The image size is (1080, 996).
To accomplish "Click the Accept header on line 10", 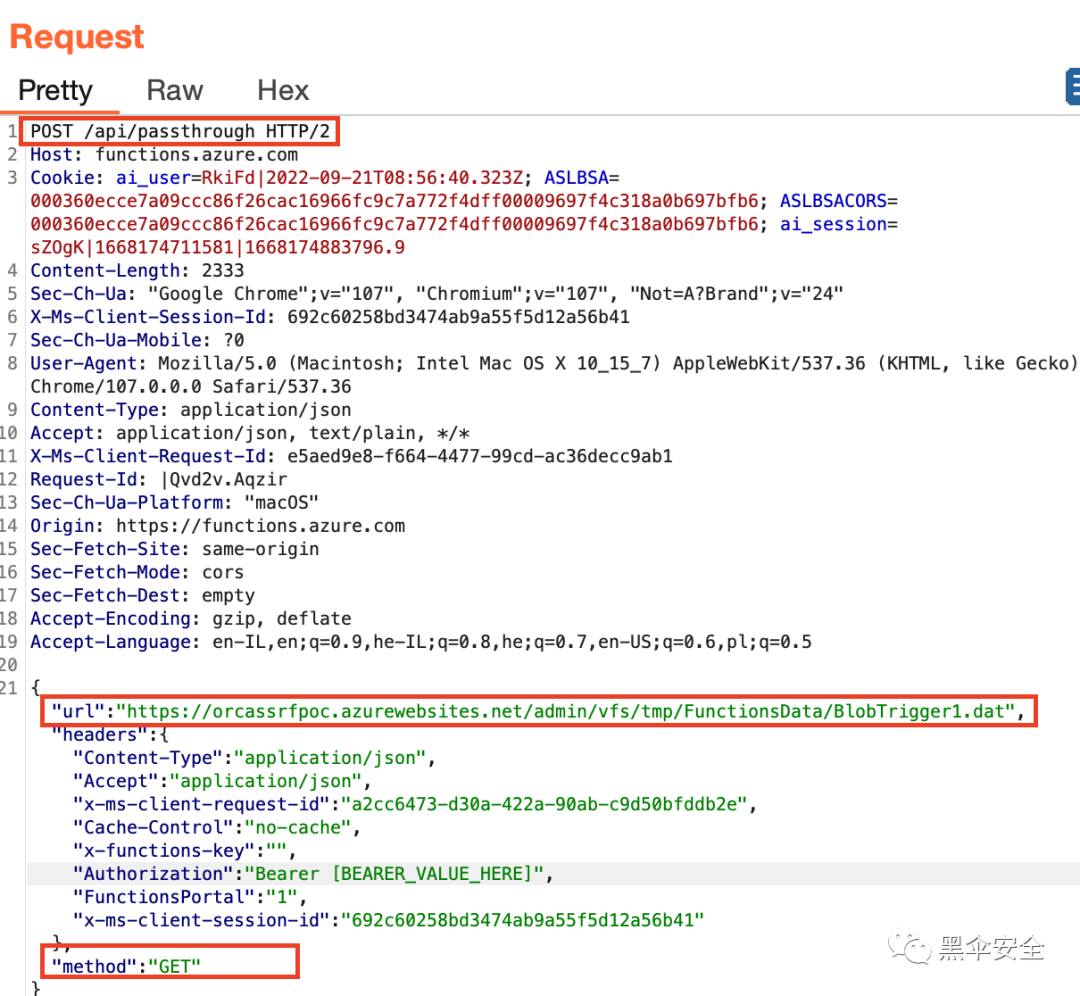I will coord(250,433).
